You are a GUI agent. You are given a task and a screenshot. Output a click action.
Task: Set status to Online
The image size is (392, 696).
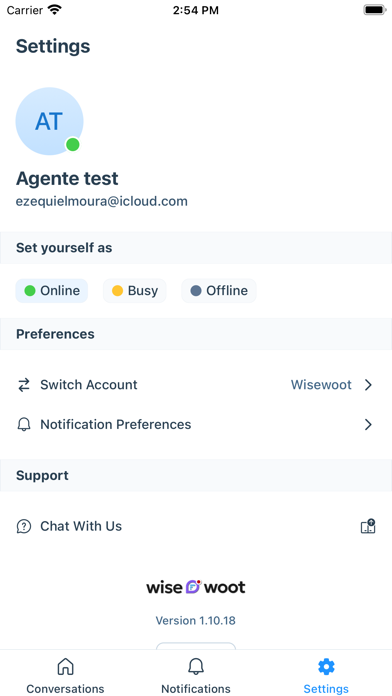(52, 291)
